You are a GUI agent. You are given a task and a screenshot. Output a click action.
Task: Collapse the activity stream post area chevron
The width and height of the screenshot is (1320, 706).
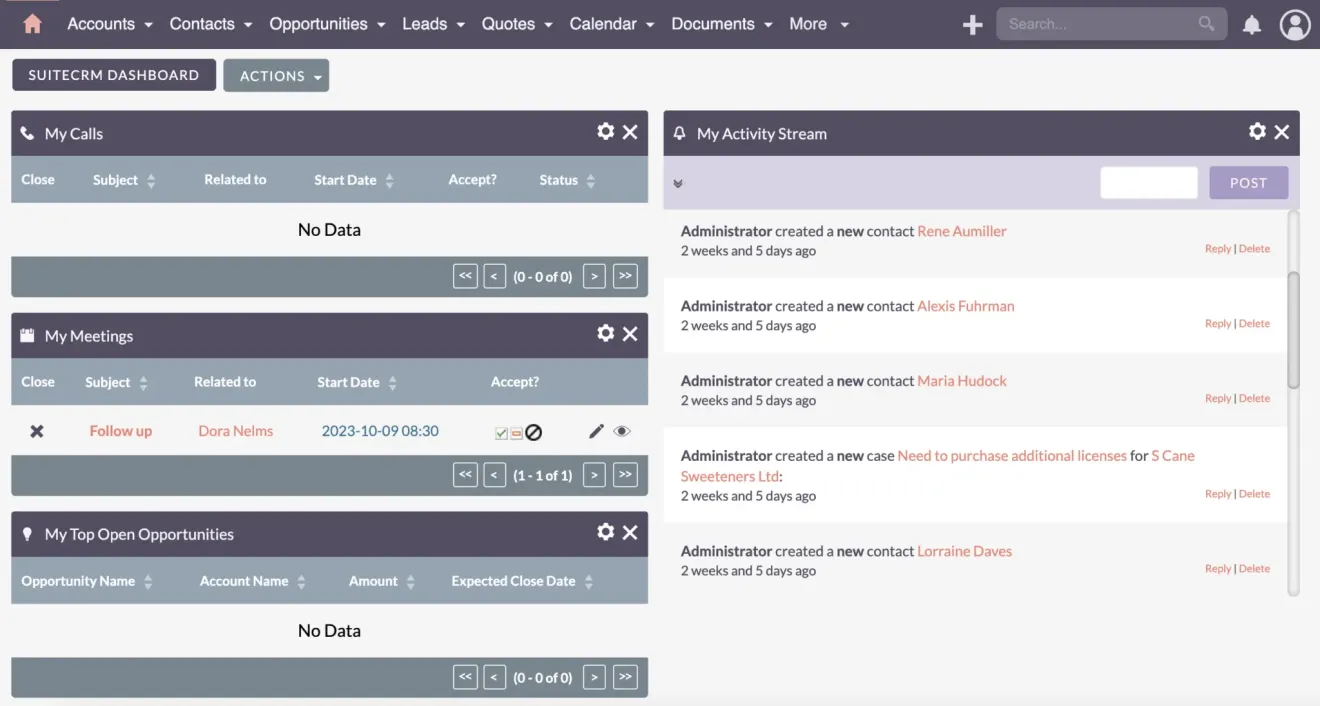pyautogui.click(x=678, y=183)
